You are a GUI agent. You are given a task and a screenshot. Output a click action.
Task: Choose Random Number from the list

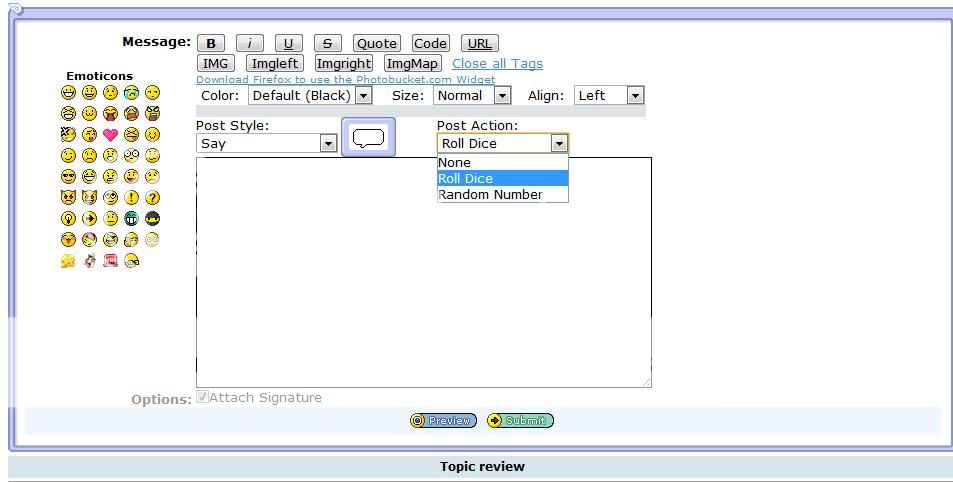[x=503, y=195]
